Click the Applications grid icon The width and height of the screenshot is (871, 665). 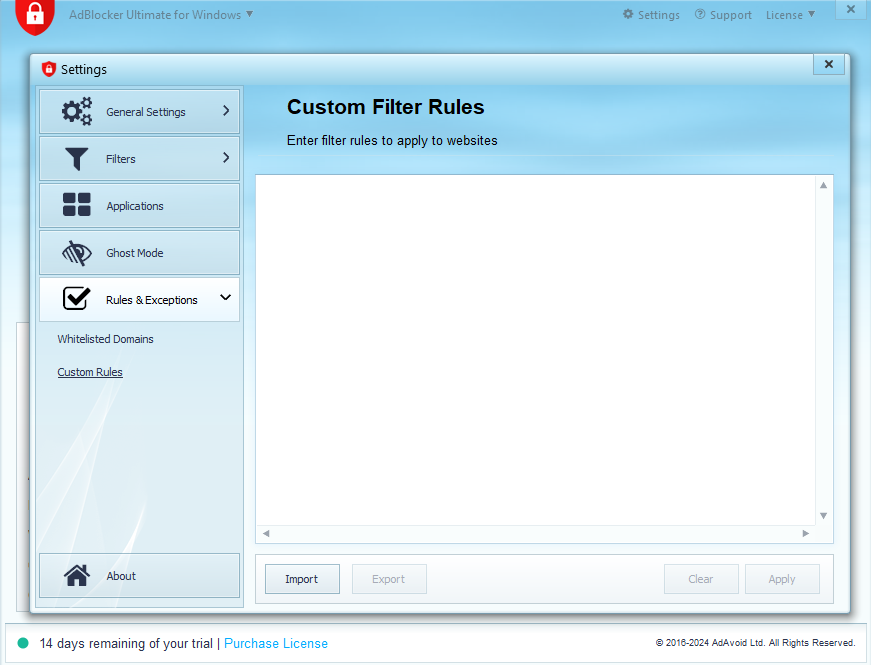click(77, 206)
